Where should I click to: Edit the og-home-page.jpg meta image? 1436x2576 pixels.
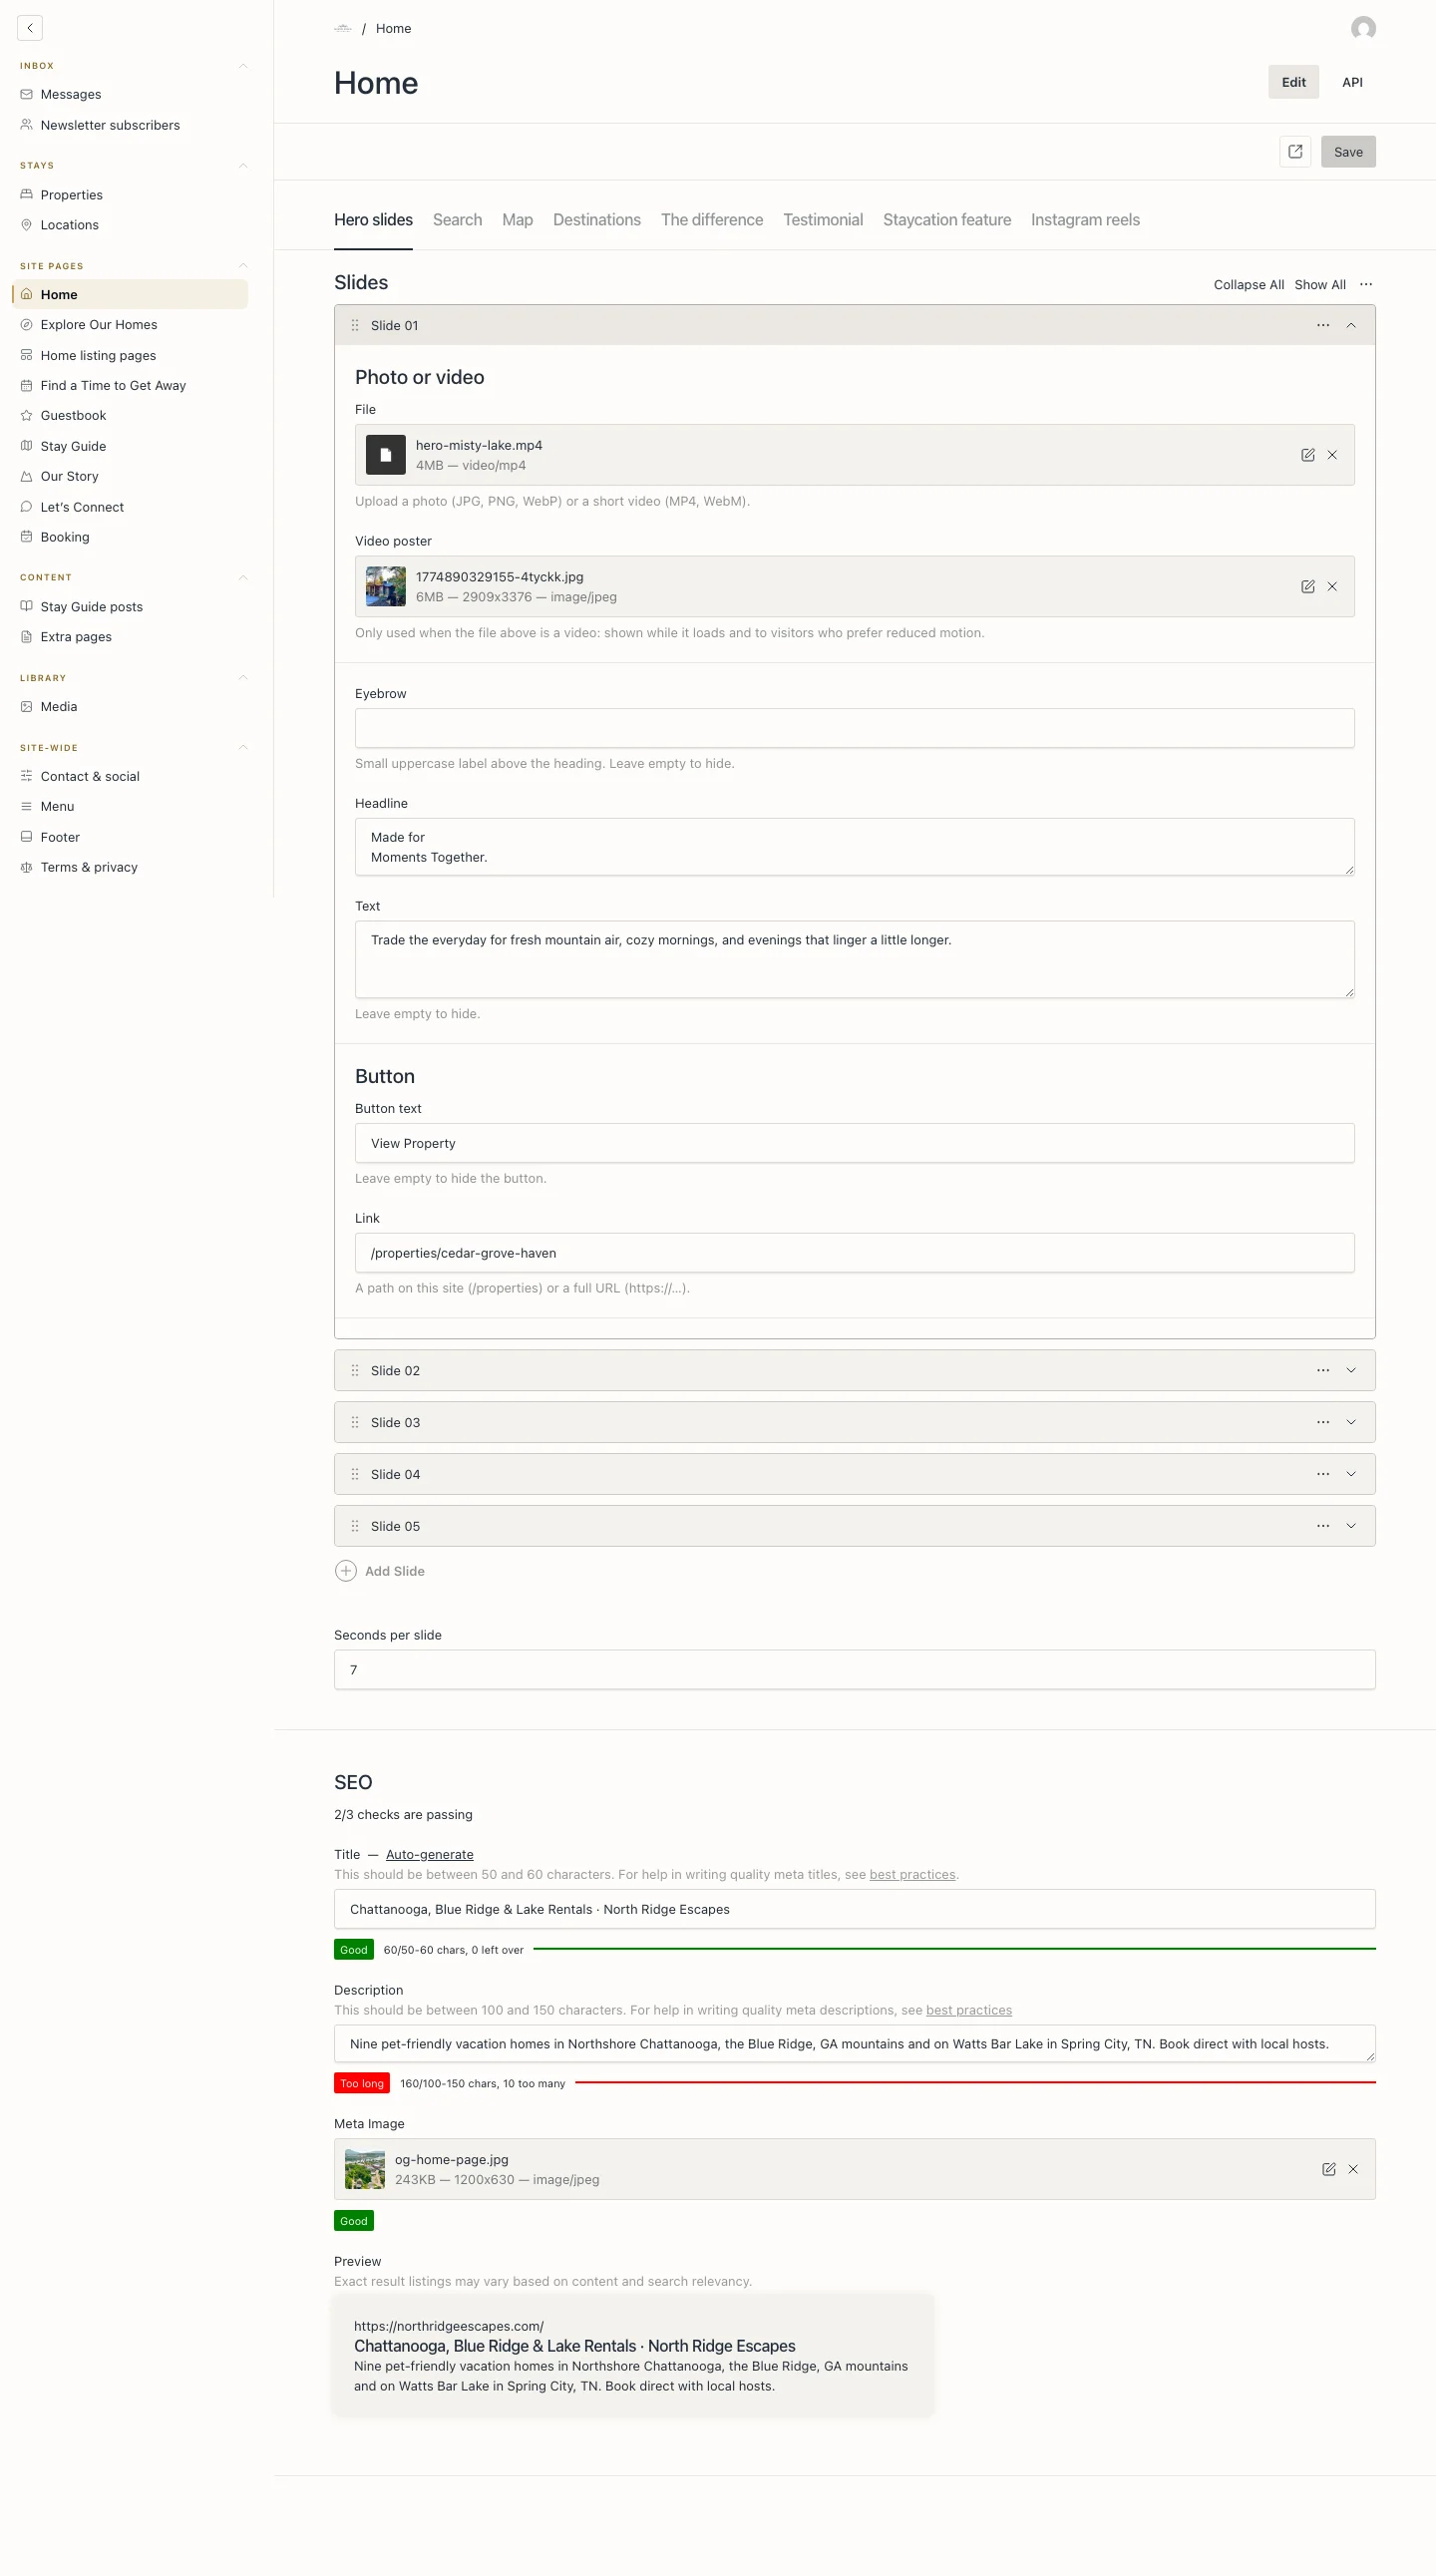1328,2169
